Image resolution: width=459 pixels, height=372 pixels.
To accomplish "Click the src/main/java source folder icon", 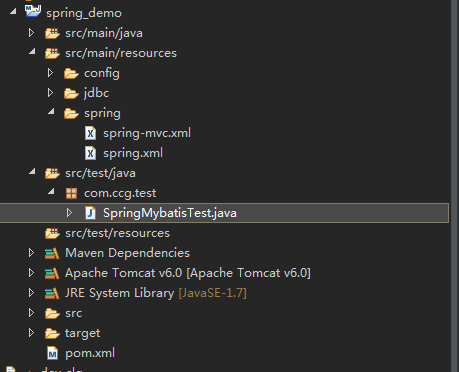I will pyautogui.click(x=52, y=33).
